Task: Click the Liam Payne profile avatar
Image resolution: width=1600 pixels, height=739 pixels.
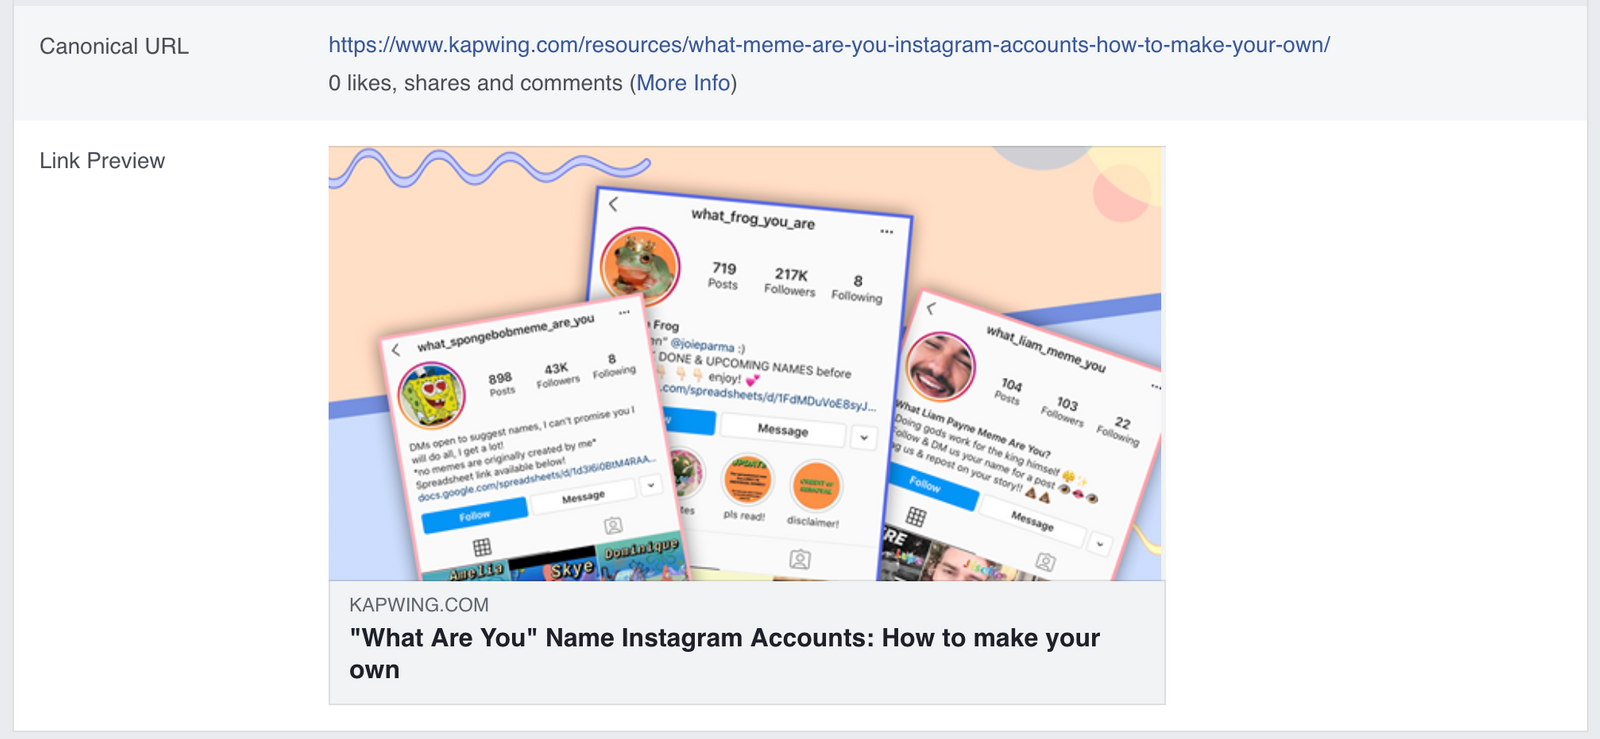Action: pos(940,366)
